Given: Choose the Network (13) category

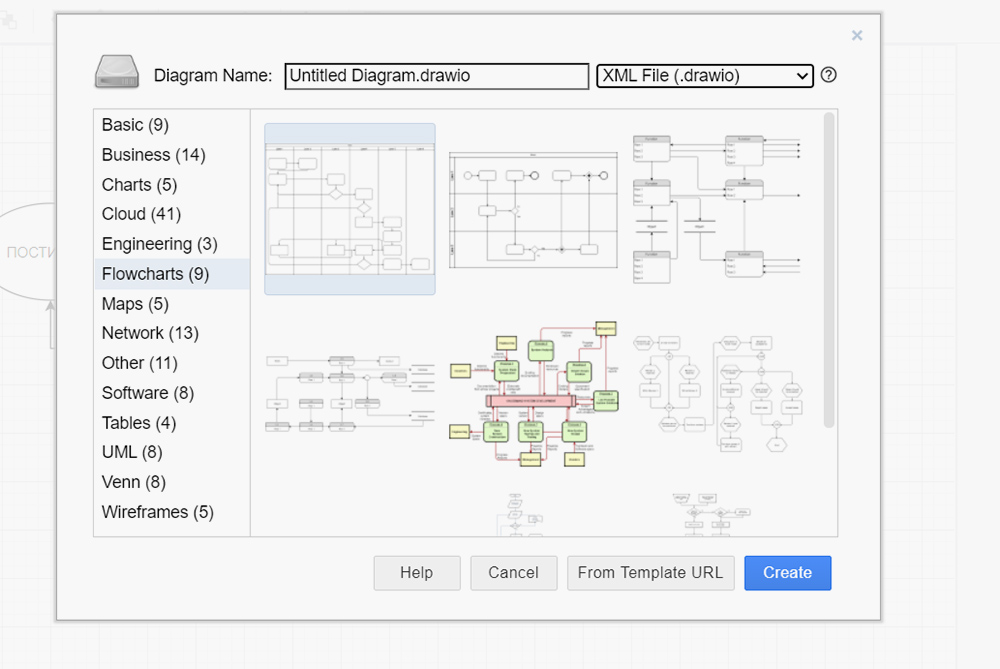Looking at the screenshot, I should [x=172, y=334].
